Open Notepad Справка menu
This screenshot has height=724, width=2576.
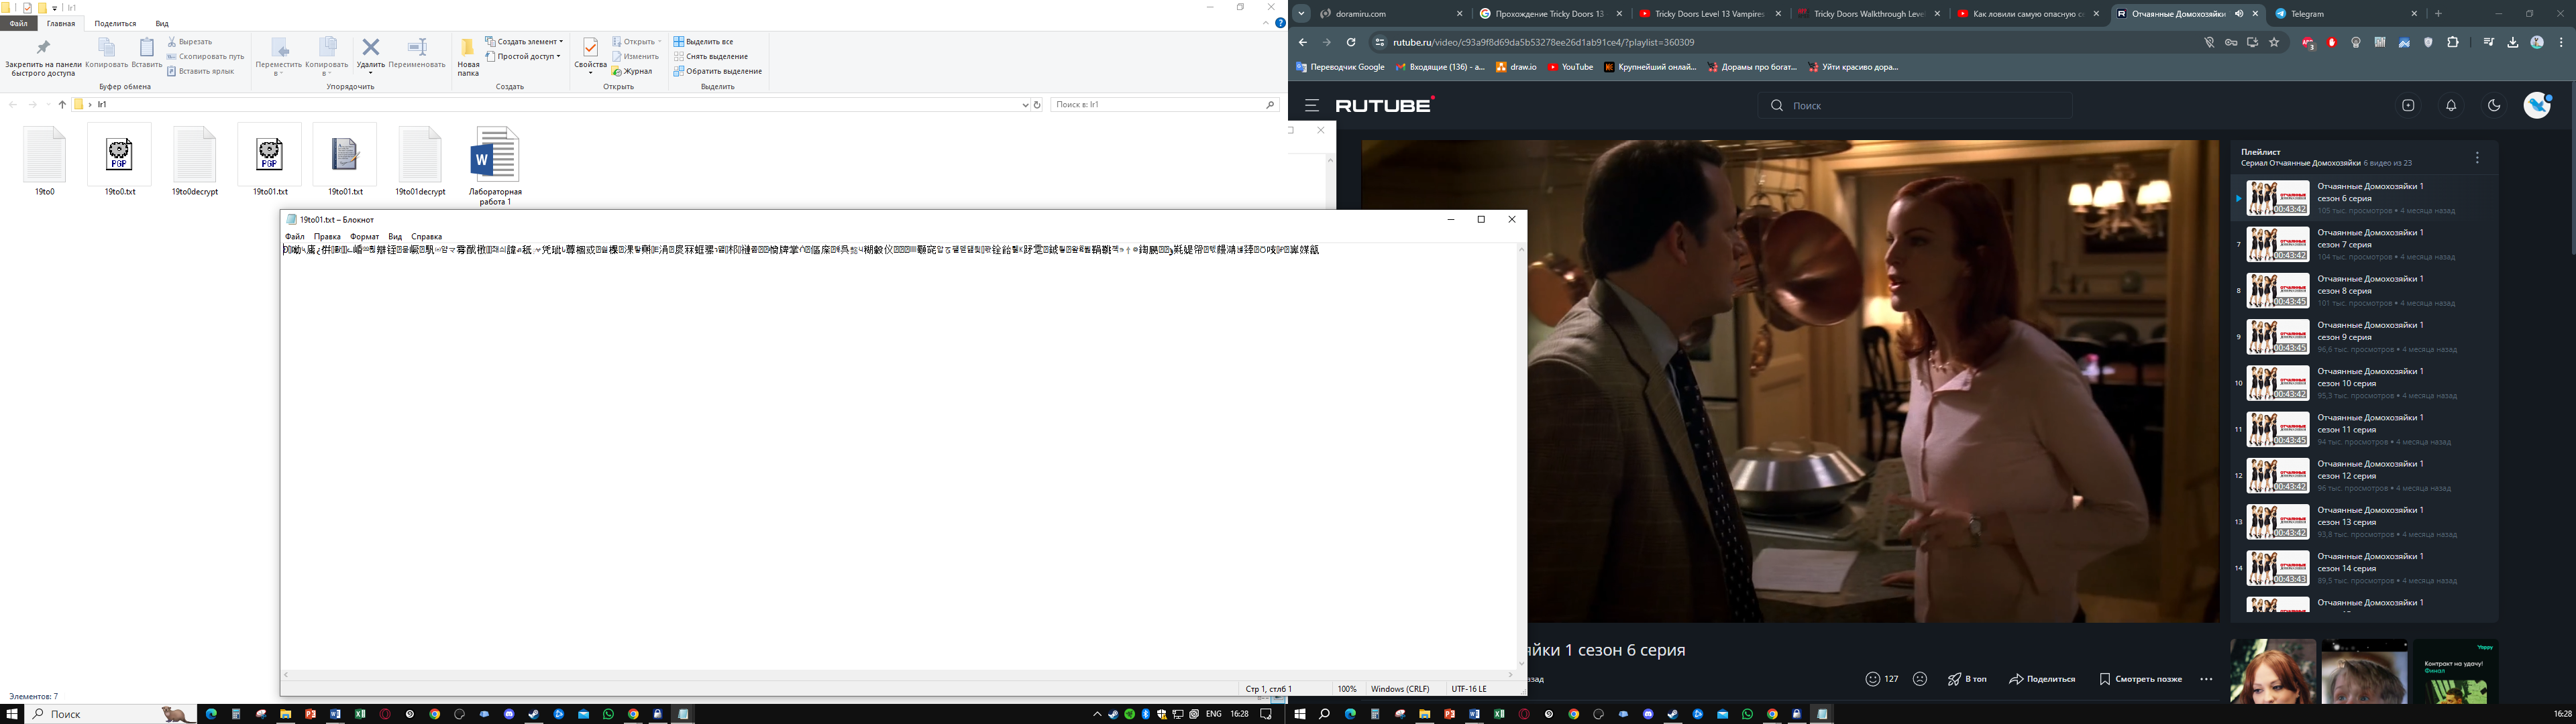click(x=426, y=237)
